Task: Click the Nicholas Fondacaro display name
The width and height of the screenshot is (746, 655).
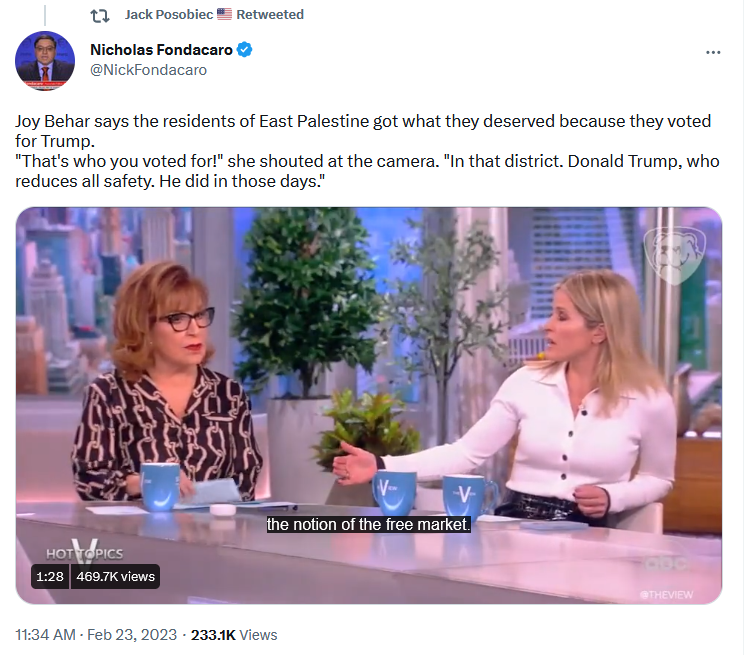Action: click(x=161, y=49)
